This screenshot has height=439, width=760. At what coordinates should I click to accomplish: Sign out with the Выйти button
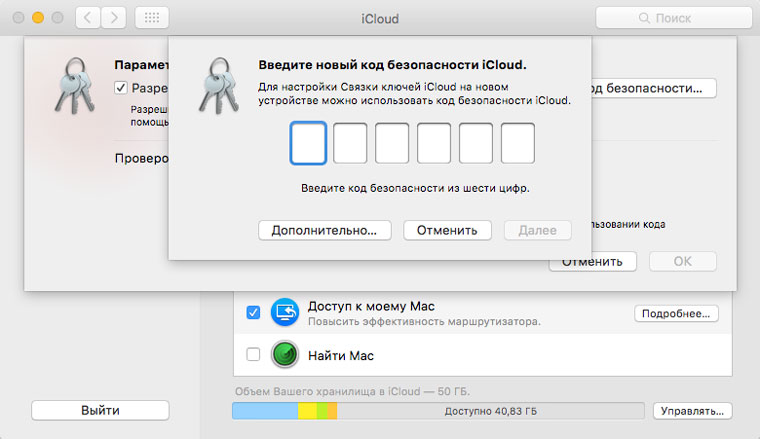click(x=100, y=411)
